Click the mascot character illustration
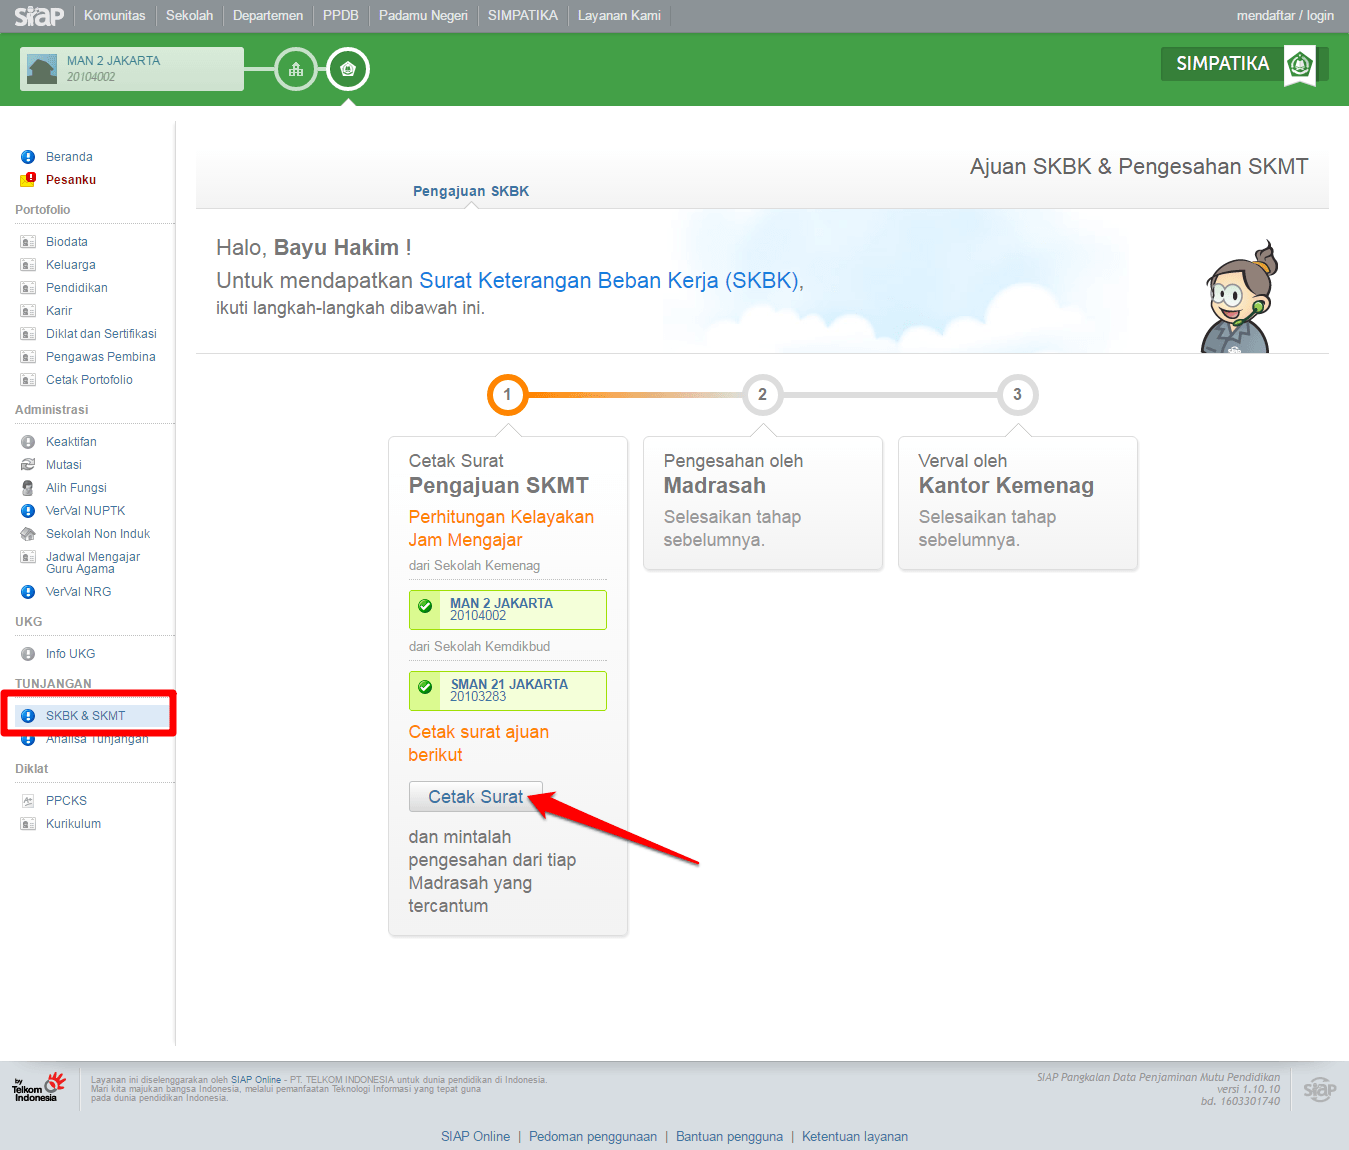1349x1150 pixels. point(1240,296)
